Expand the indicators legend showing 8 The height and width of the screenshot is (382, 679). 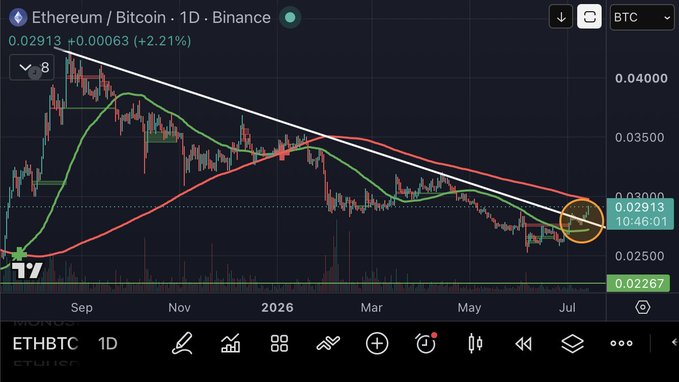coord(32,68)
